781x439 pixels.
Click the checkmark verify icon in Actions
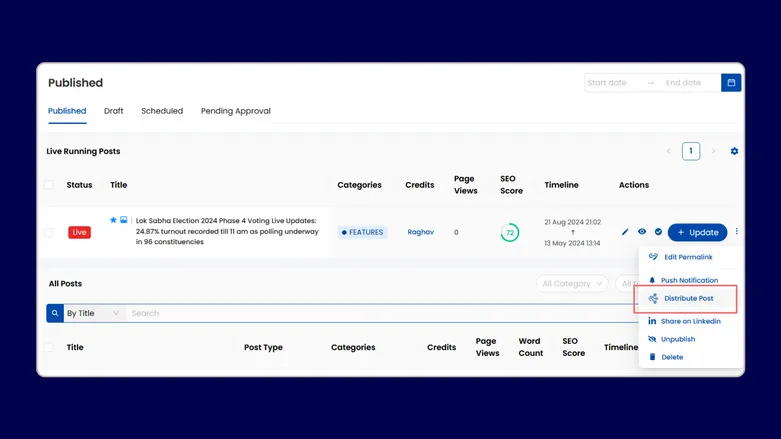tap(658, 232)
